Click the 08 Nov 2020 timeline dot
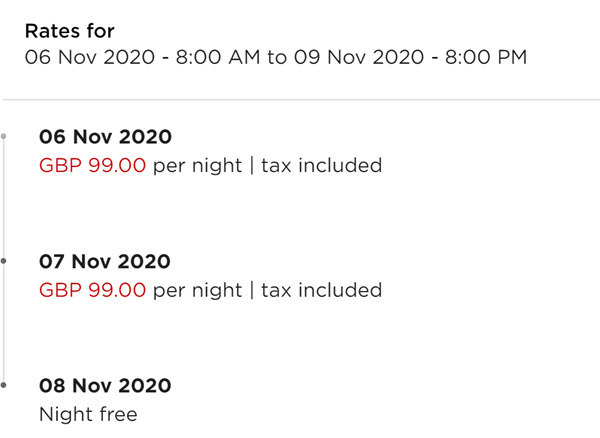 coord(3,385)
